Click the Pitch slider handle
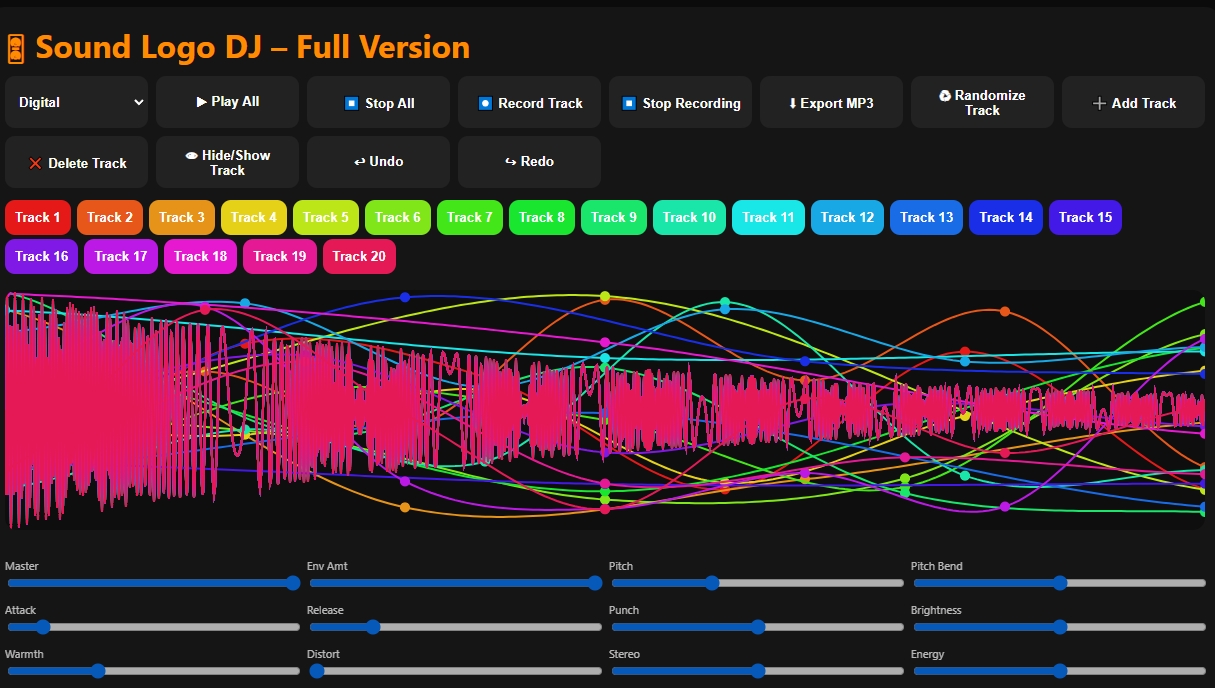Viewport: 1215px width, 688px height. pos(712,583)
